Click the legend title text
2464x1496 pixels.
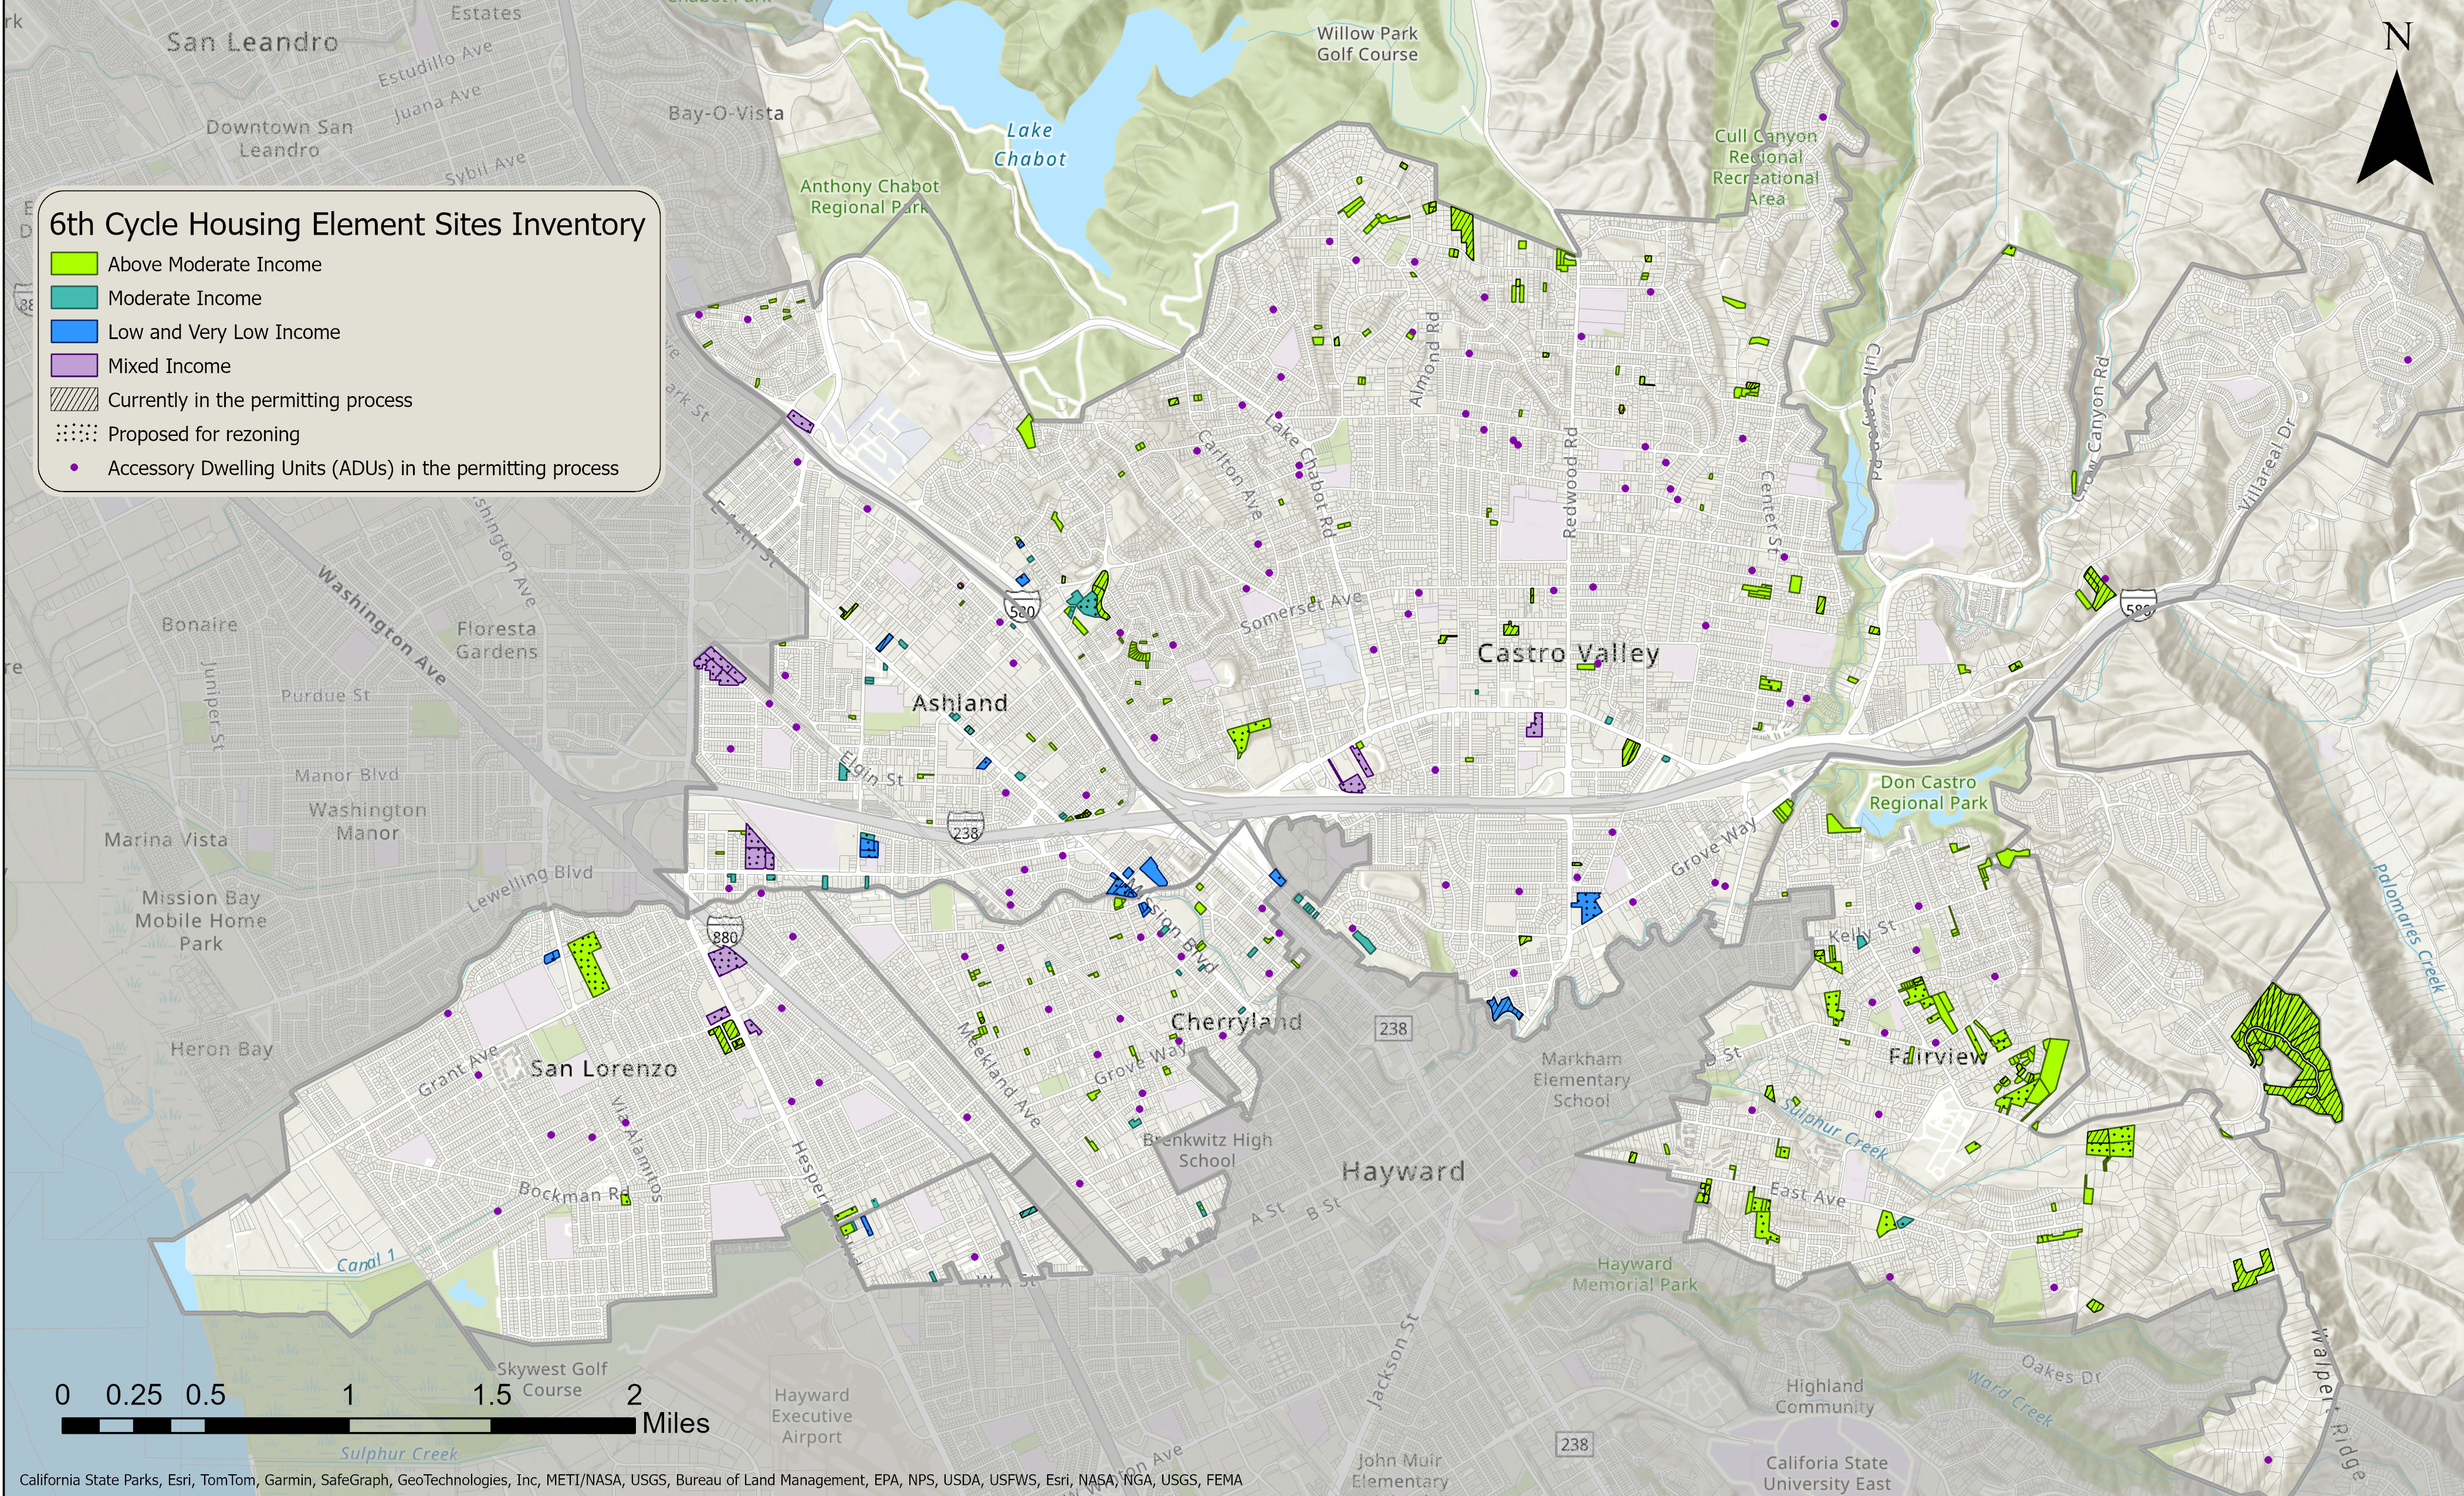(347, 224)
